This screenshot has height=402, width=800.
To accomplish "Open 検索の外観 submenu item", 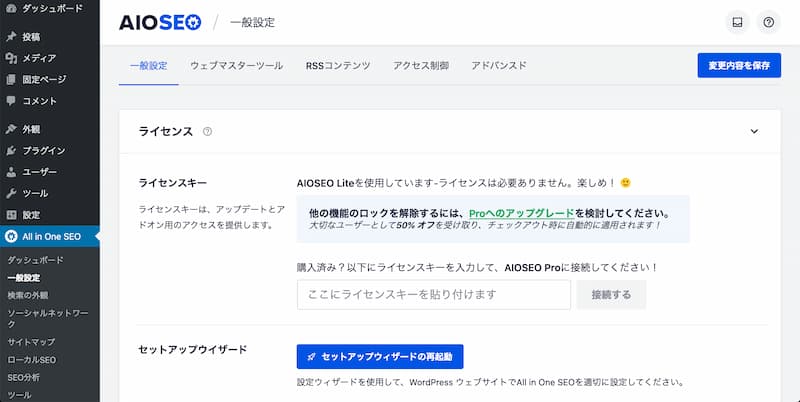I will pos(28,295).
